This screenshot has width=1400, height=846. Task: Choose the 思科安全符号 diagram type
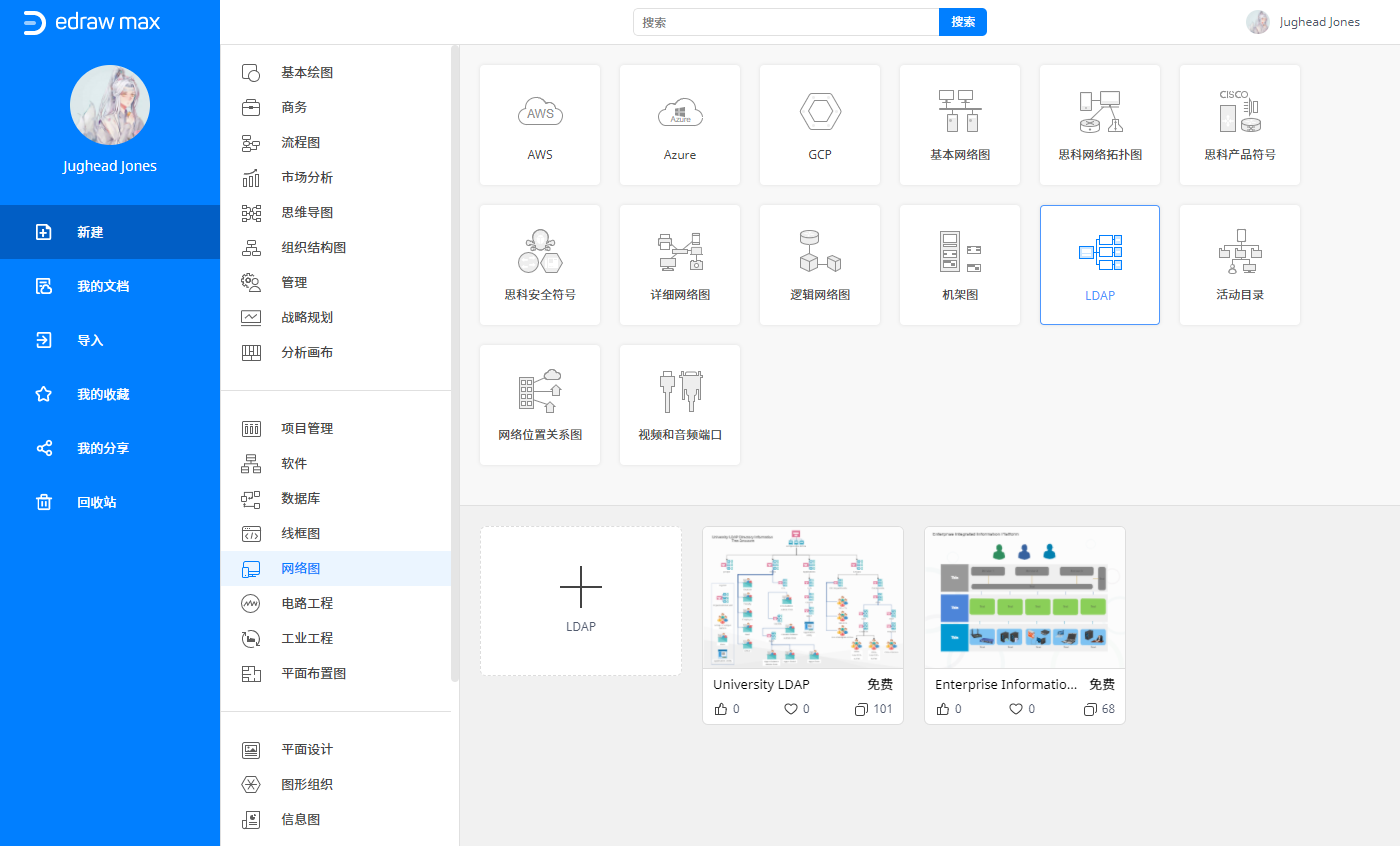(540, 265)
